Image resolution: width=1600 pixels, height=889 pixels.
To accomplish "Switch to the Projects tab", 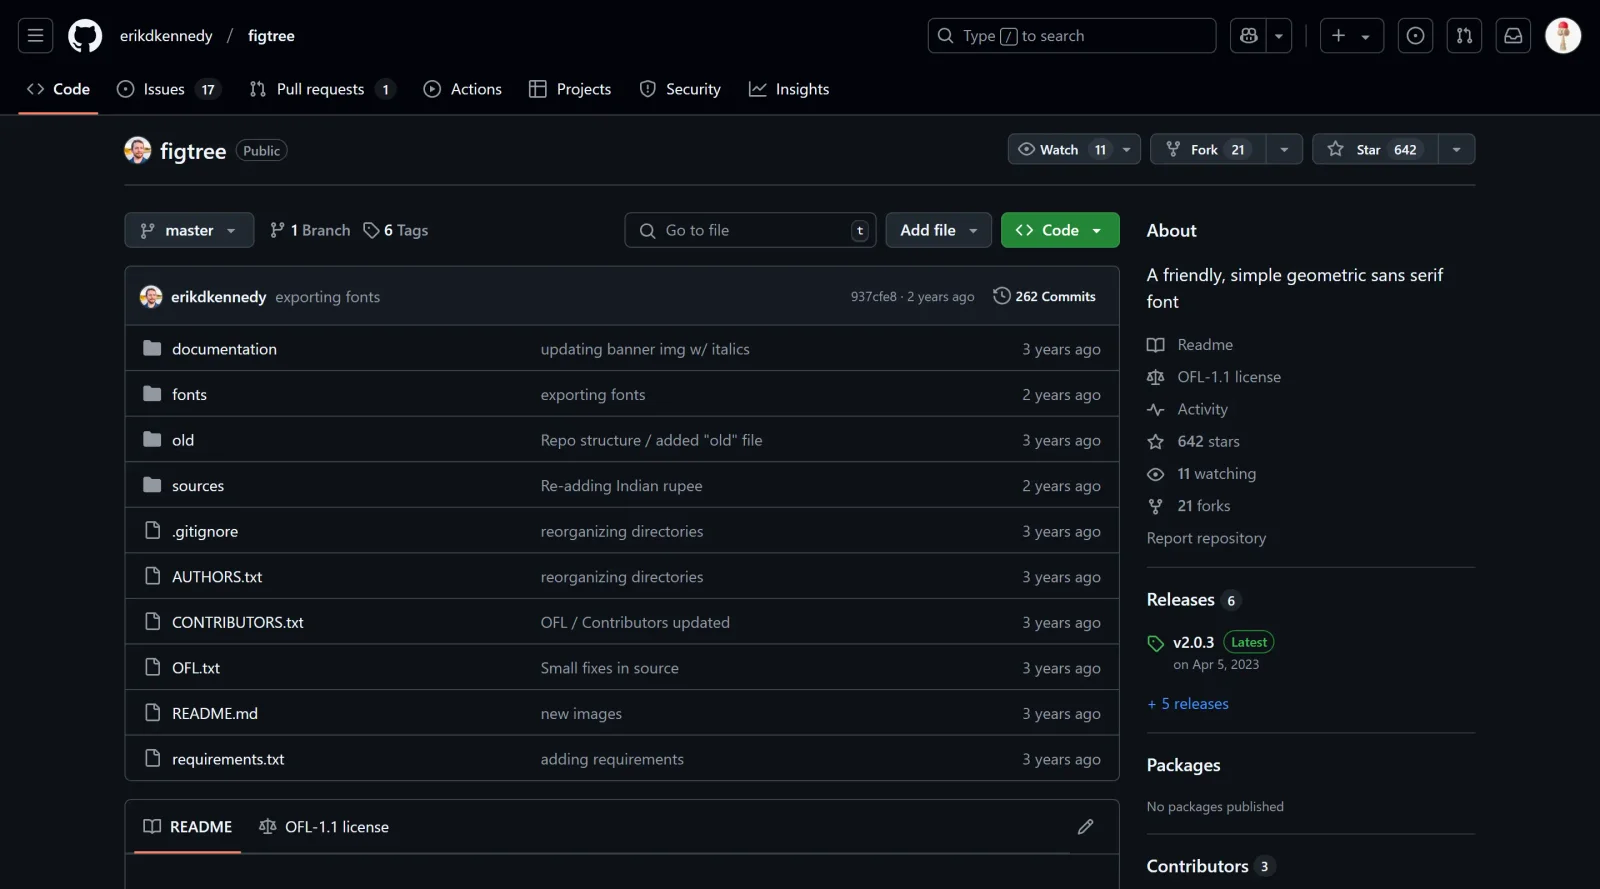I will pyautogui.click(x=570, y=89).
